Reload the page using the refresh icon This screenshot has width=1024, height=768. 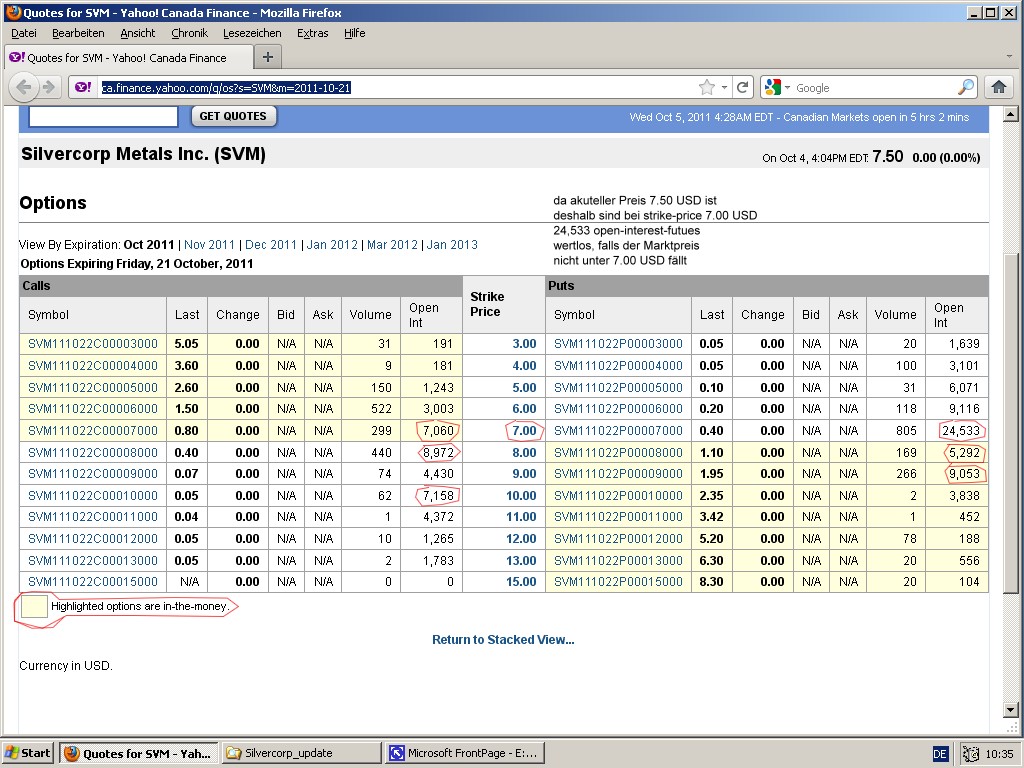point(743,88)
